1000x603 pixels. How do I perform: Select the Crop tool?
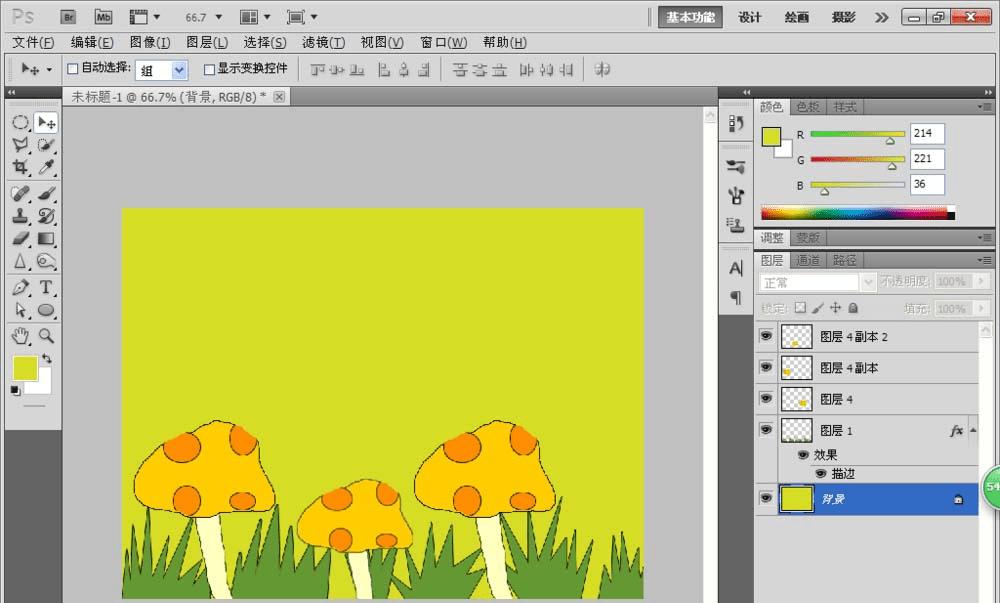click(x=20, y=168)
